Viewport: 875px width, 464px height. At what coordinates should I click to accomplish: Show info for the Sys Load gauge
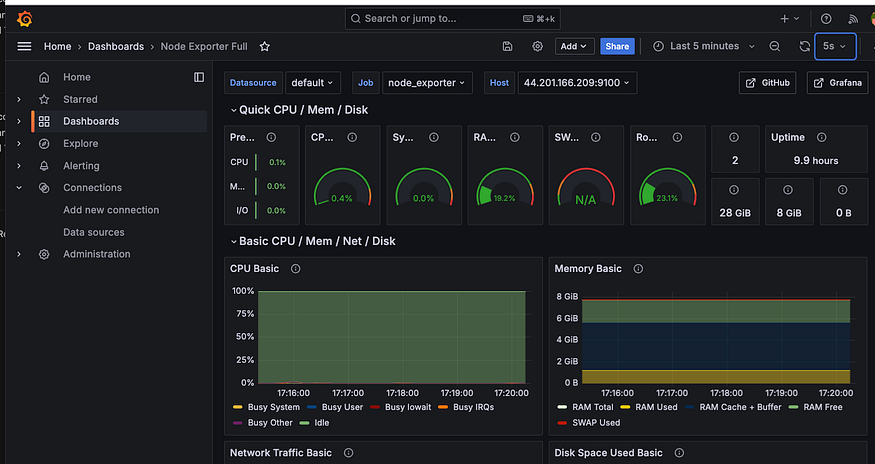[x=434, y=137]
